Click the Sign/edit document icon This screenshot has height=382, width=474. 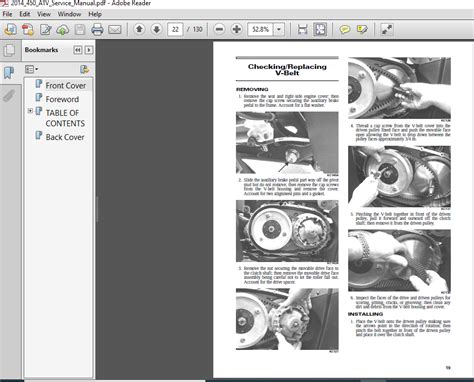click(x=45, y=30)
